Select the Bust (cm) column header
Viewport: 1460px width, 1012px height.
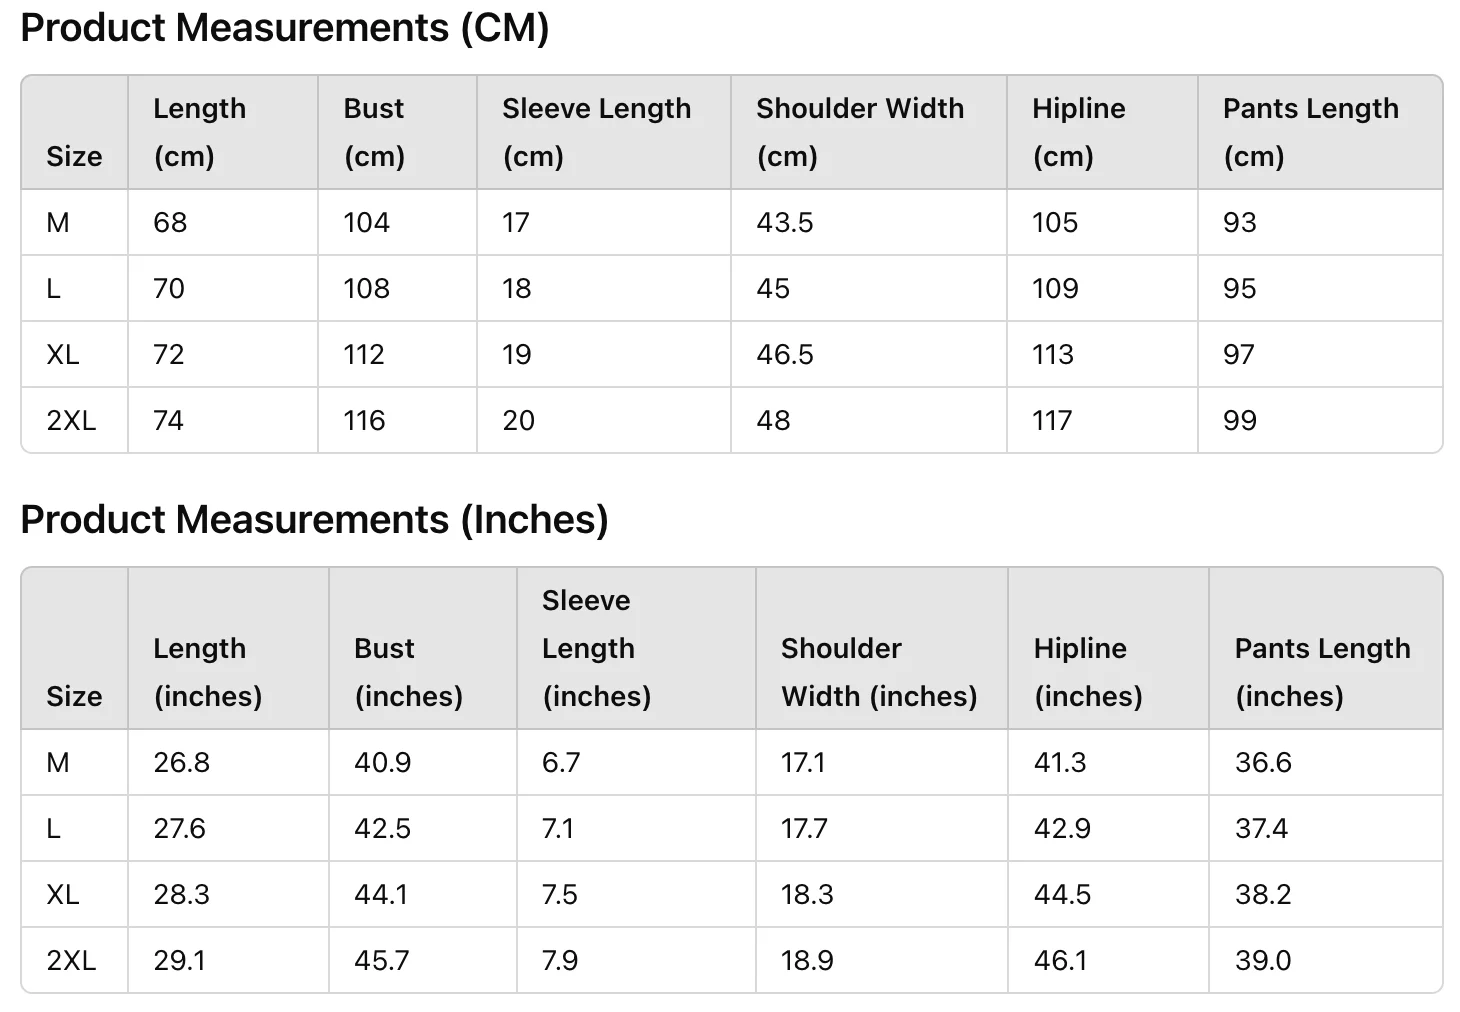click(x=397, y=132)
